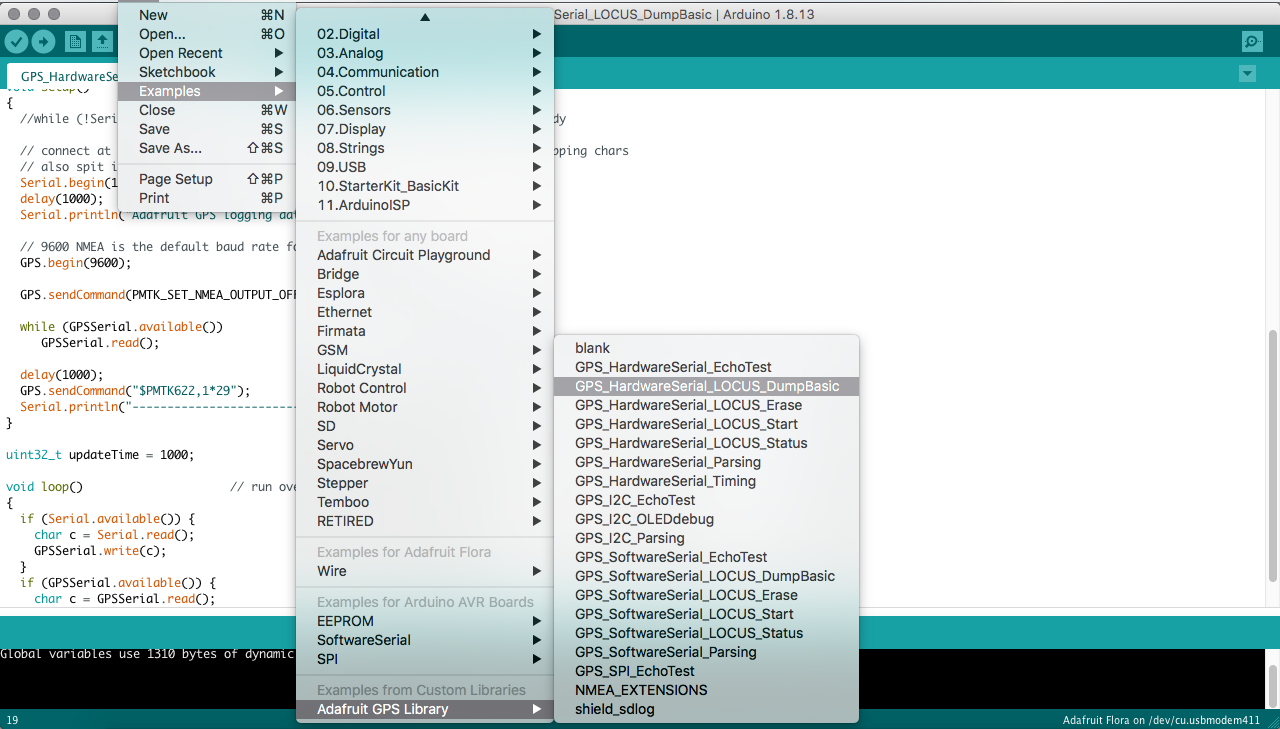The height and width of the screenshot is (729, 1280).
Task: Open the Bridge examples submenu
Action: [425, 274]
